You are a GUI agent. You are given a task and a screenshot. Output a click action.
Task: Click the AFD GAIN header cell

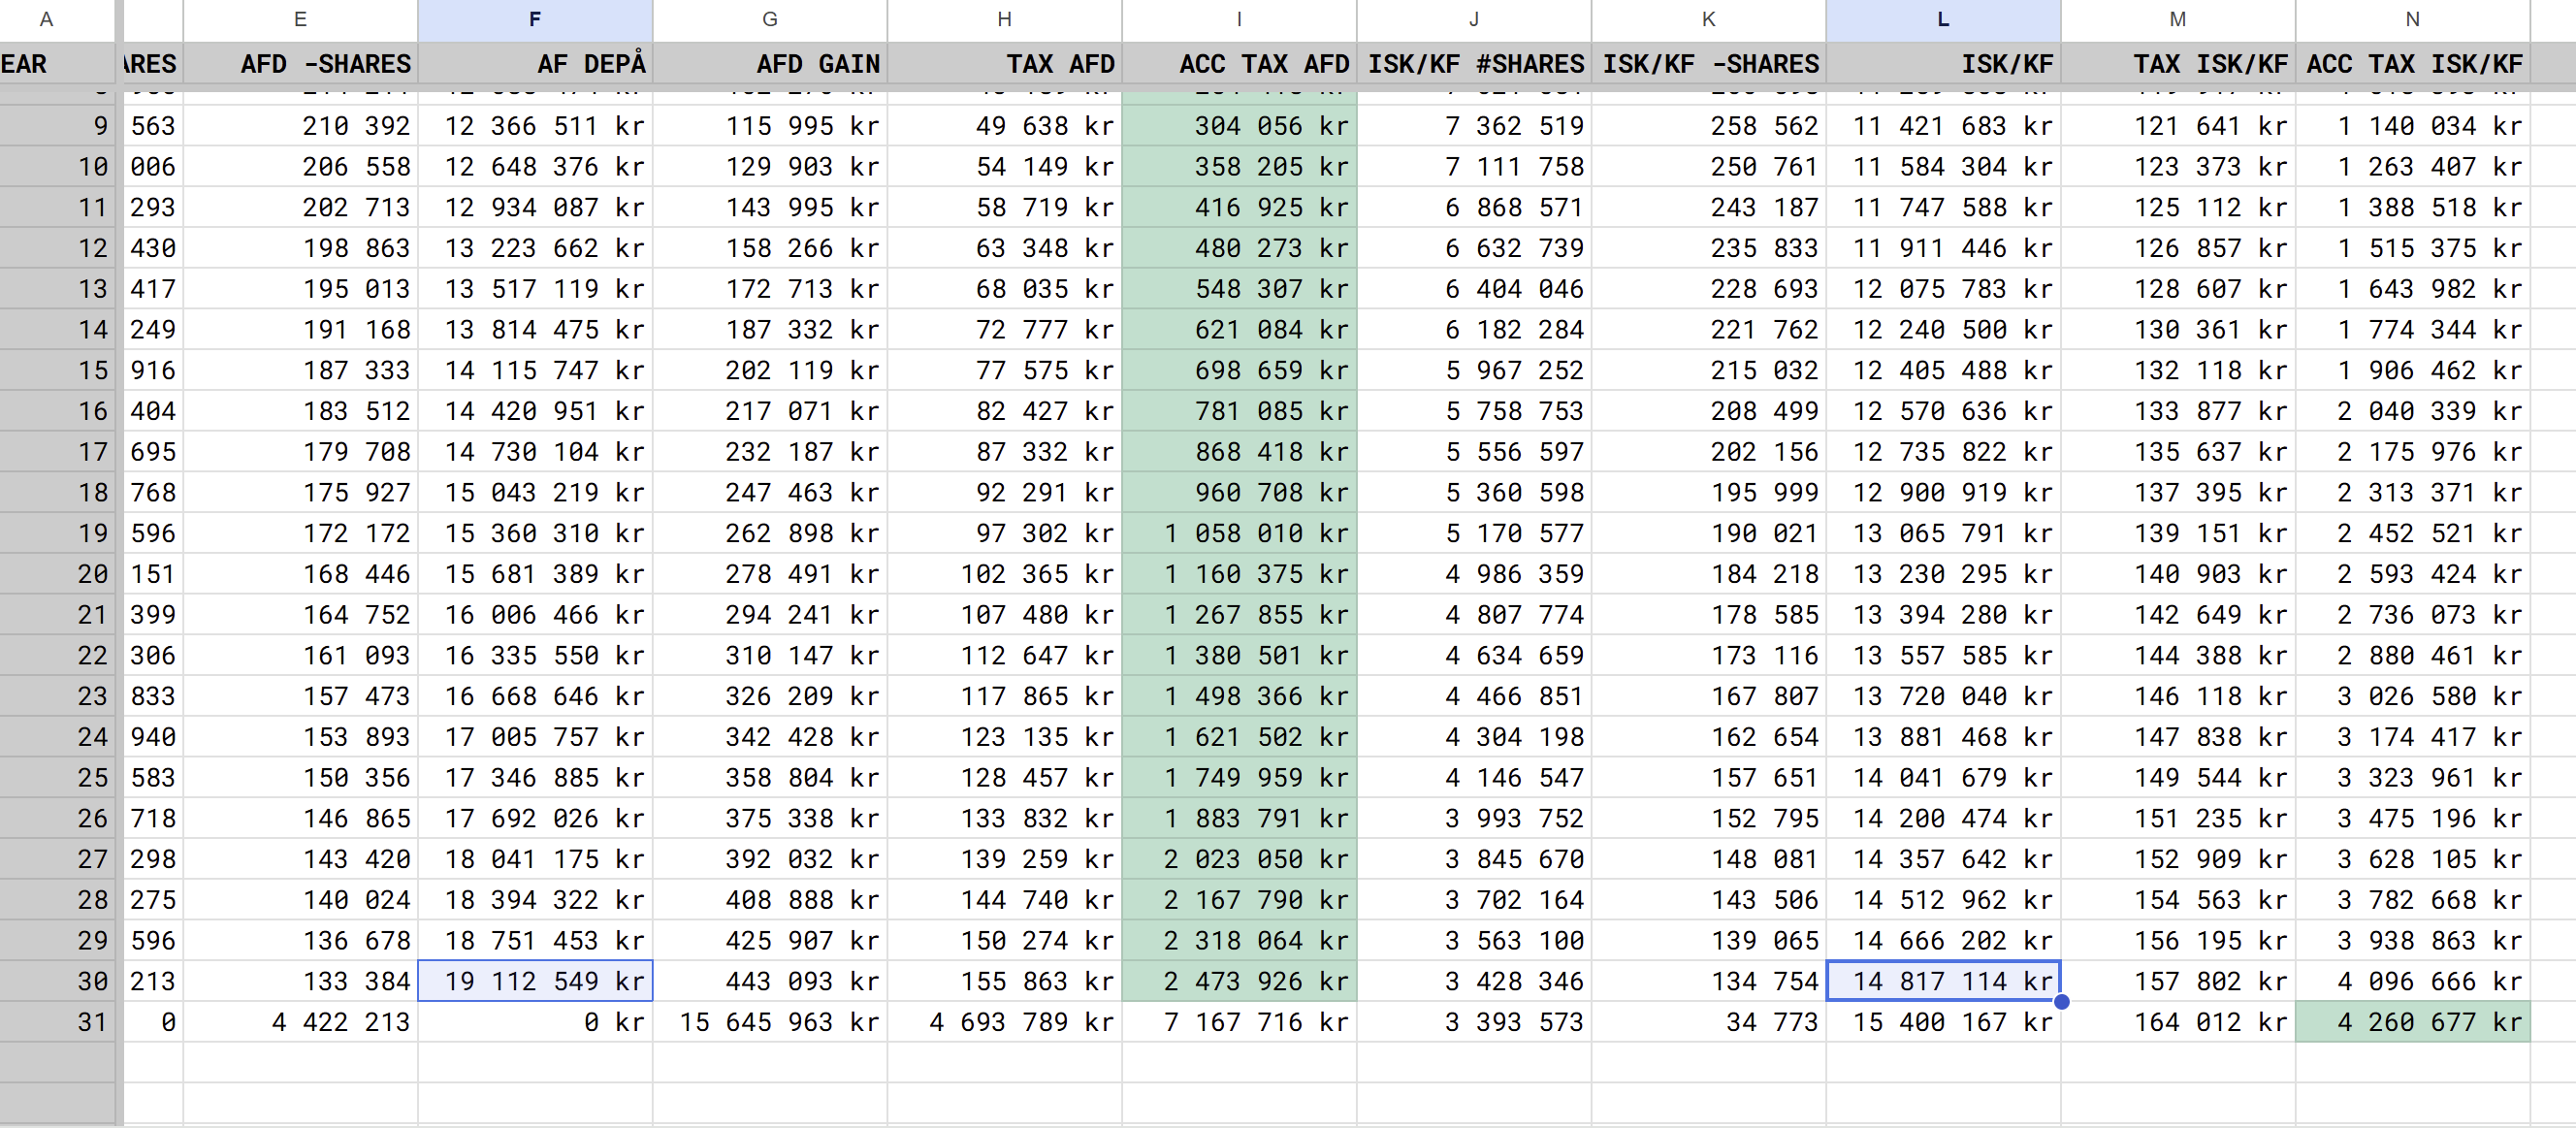click(x=769, y=64)
